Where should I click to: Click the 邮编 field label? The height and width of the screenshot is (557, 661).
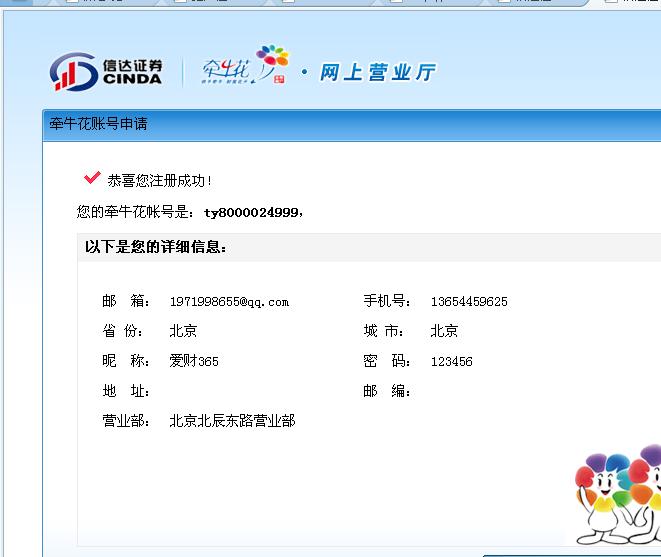[x=387, y=391]
